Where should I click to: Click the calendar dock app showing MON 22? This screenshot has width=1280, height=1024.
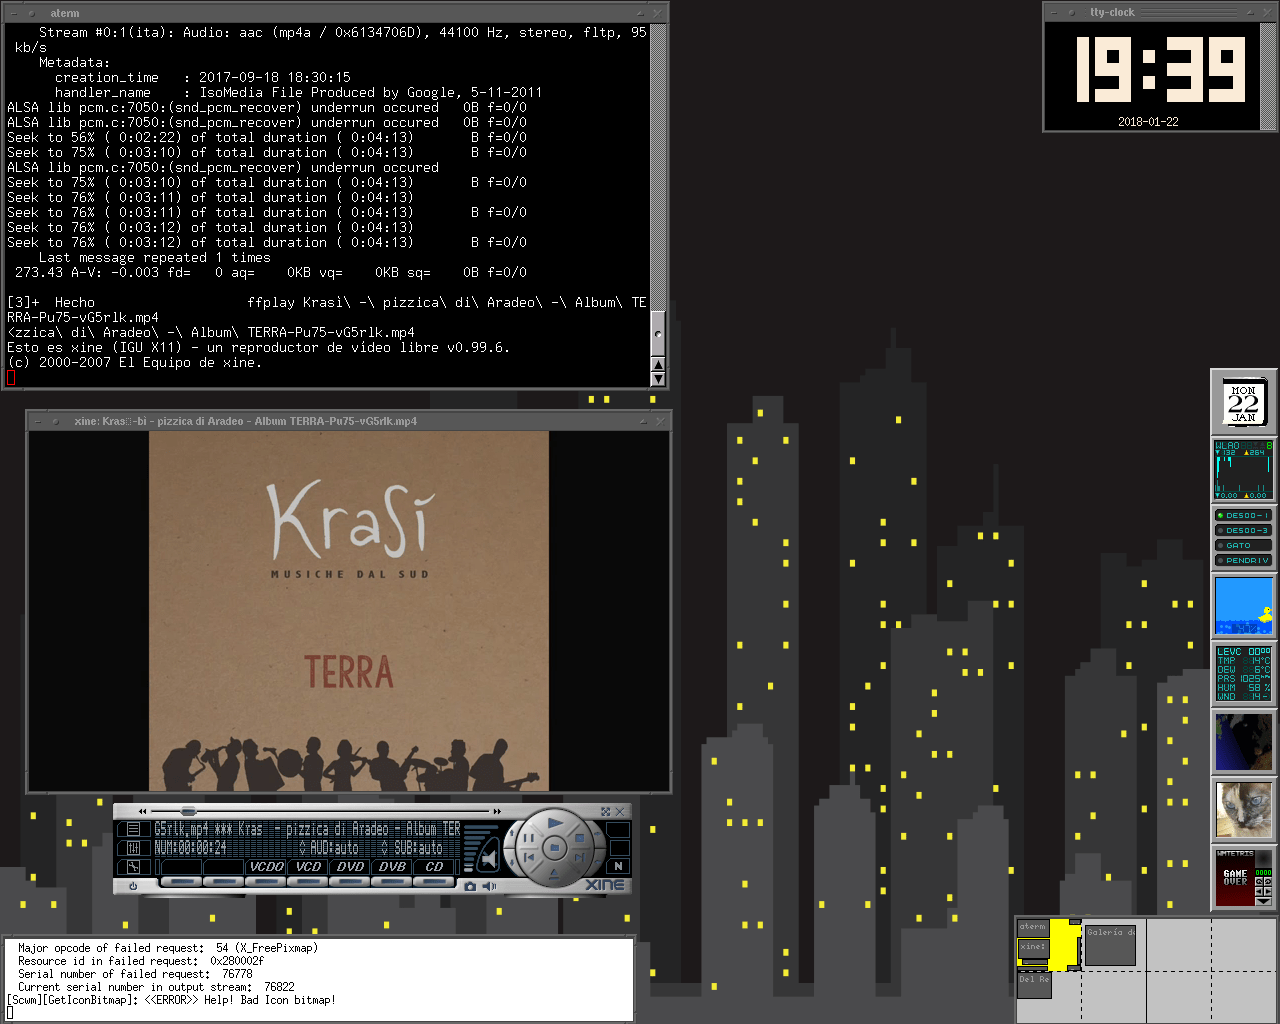[1243, 403]
